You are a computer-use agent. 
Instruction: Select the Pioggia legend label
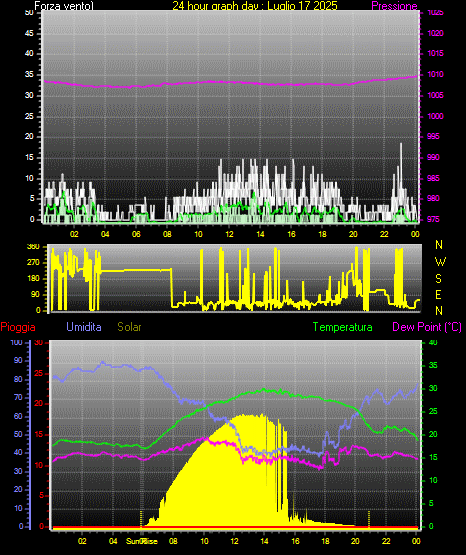click(x=18, y=327)
